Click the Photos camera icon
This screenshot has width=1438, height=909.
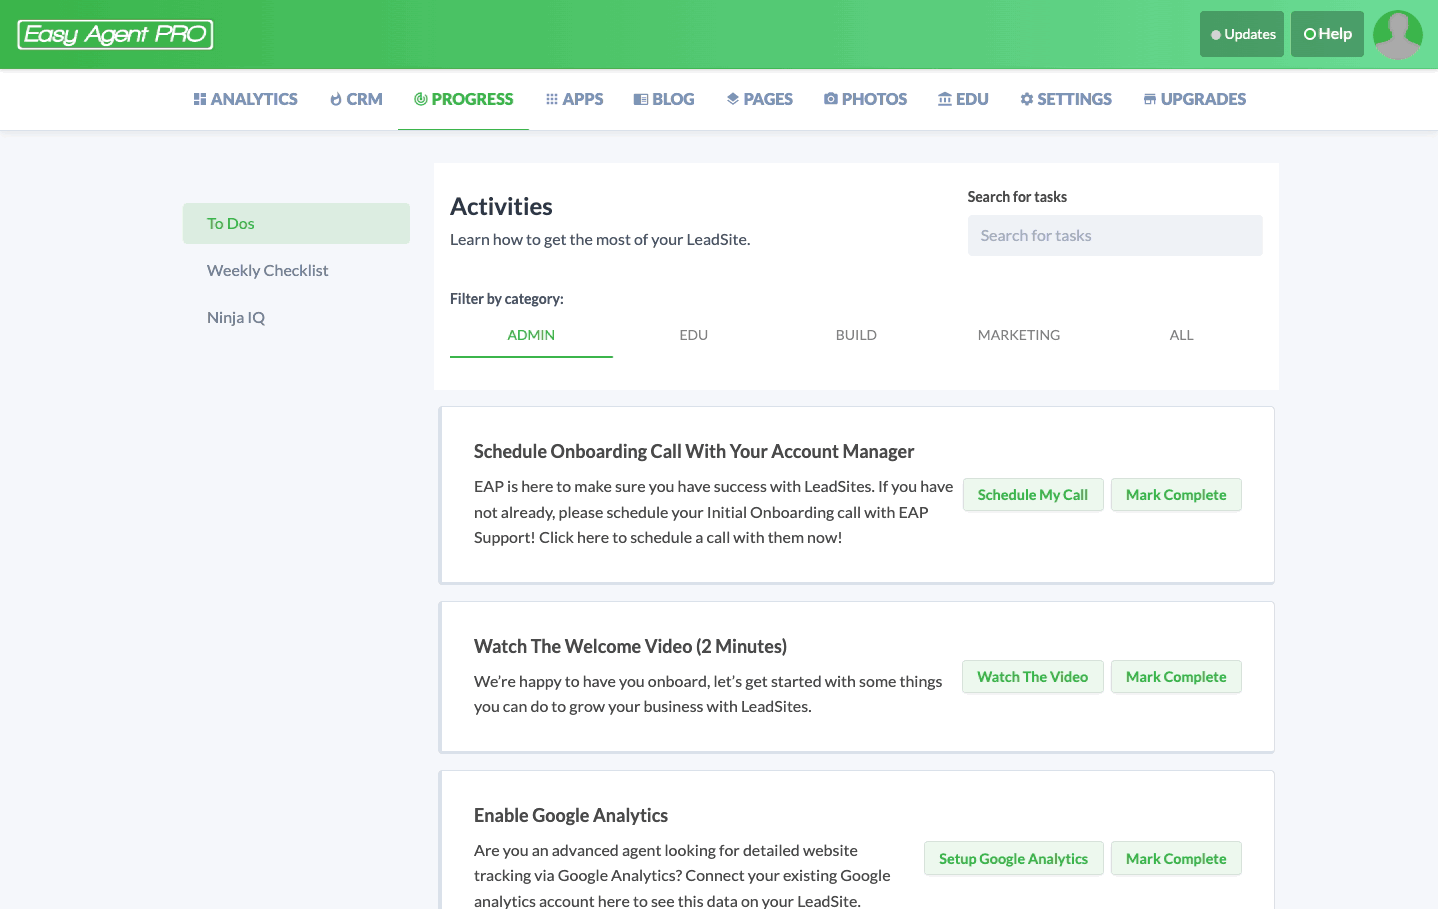coord(831,99)
